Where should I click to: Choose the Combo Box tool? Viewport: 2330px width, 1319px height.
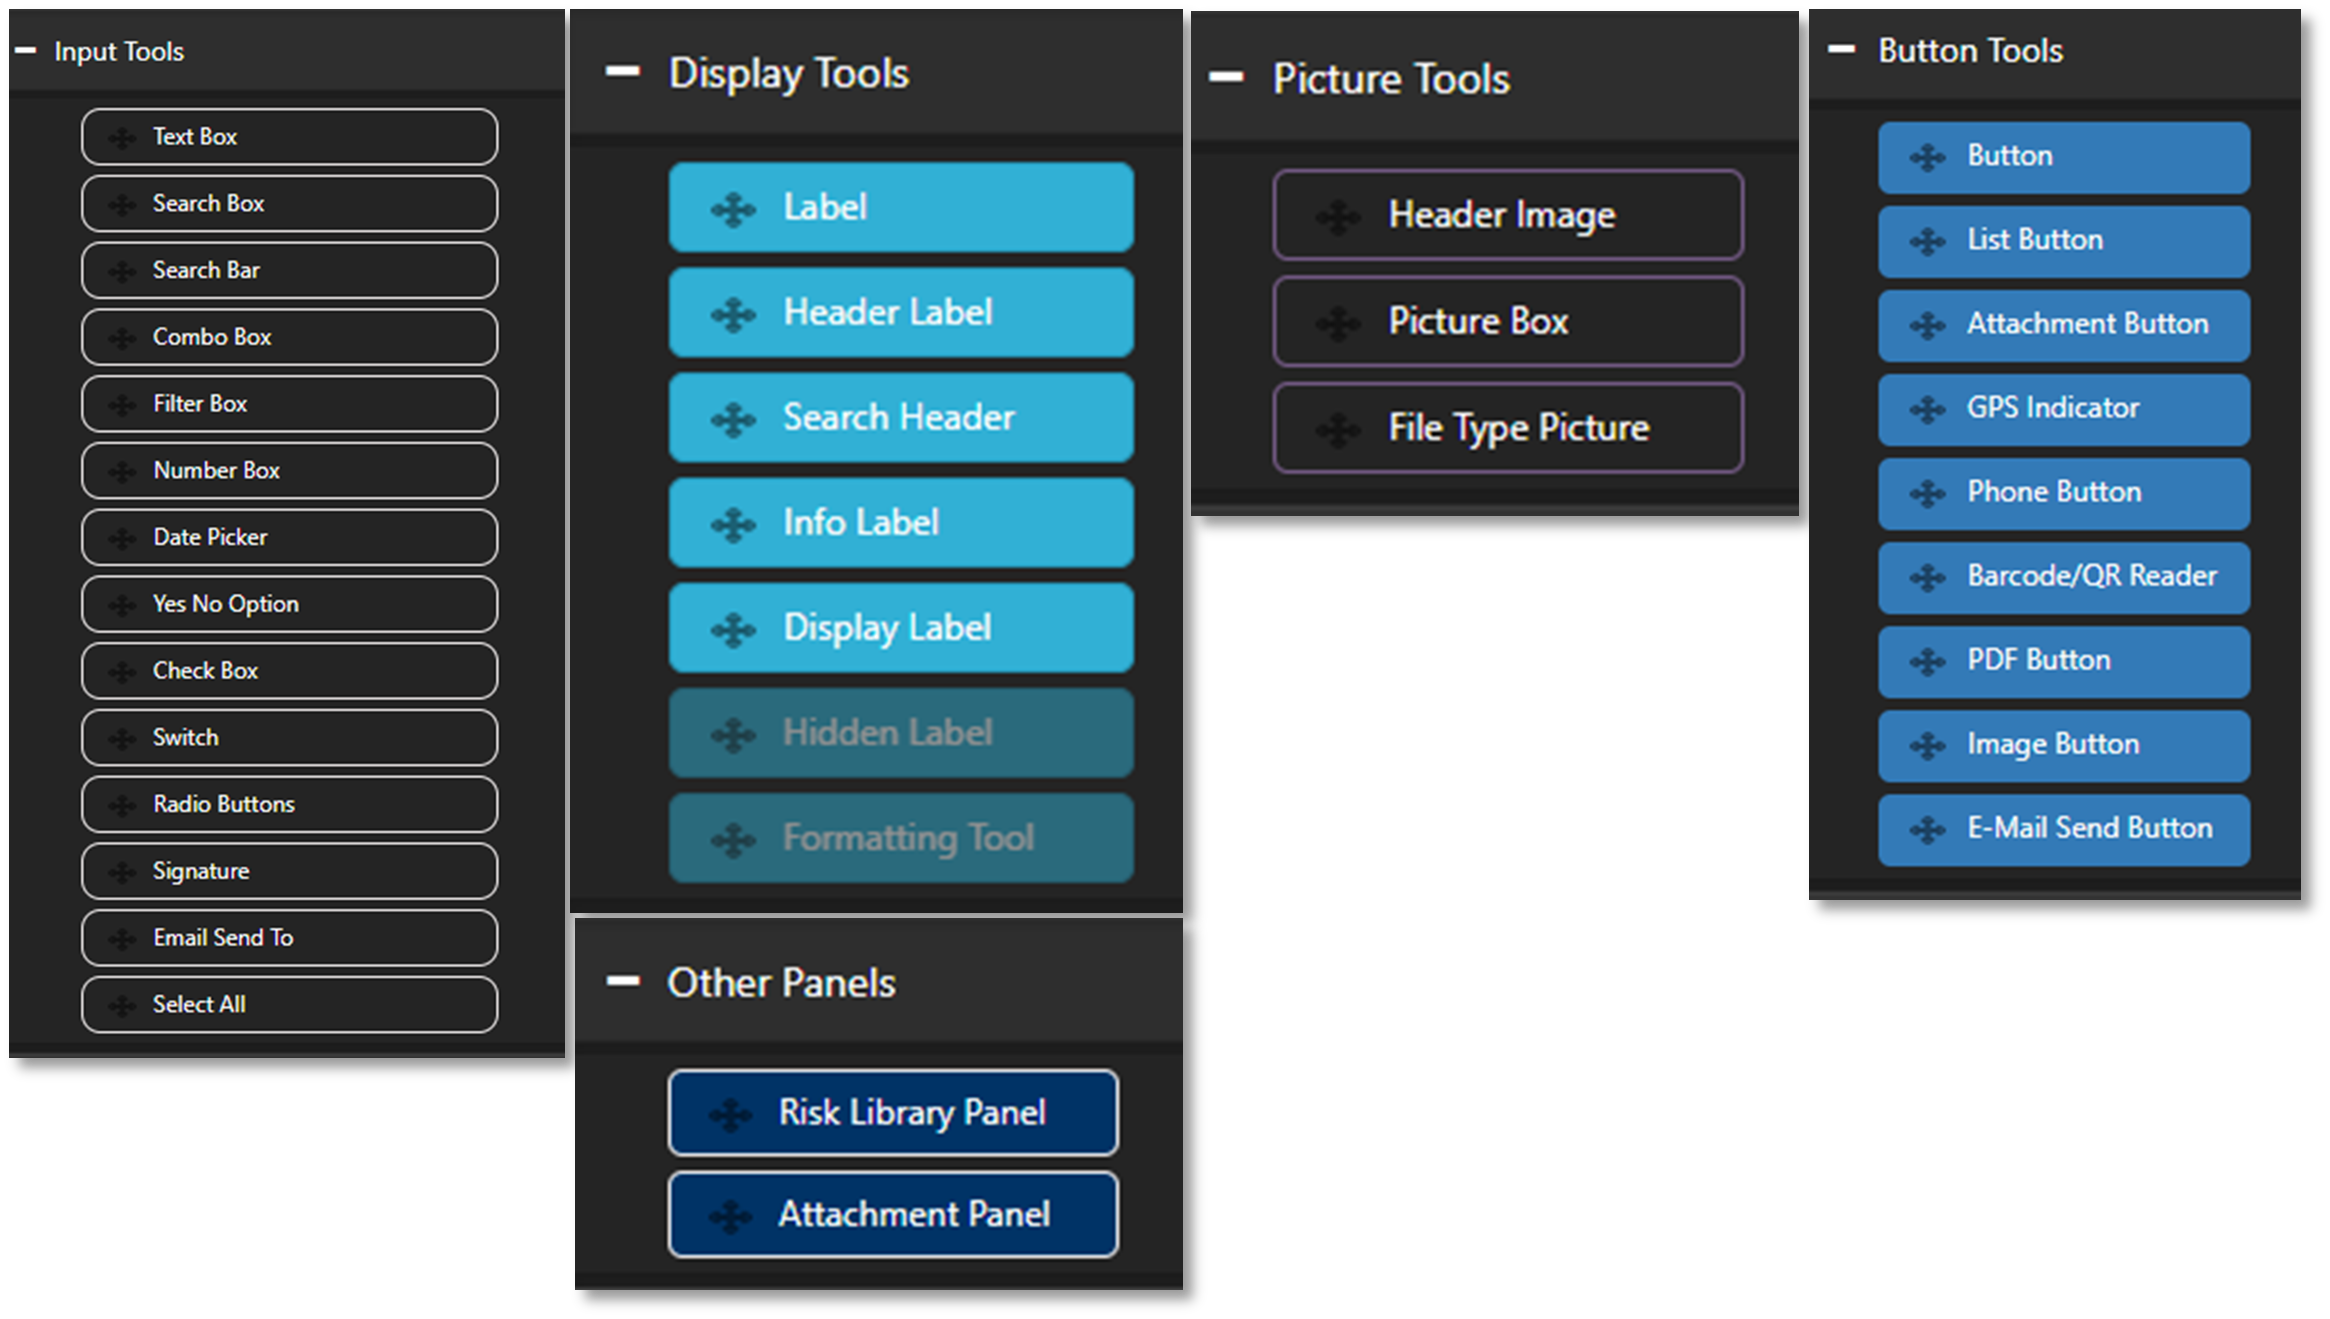point(289,337)
